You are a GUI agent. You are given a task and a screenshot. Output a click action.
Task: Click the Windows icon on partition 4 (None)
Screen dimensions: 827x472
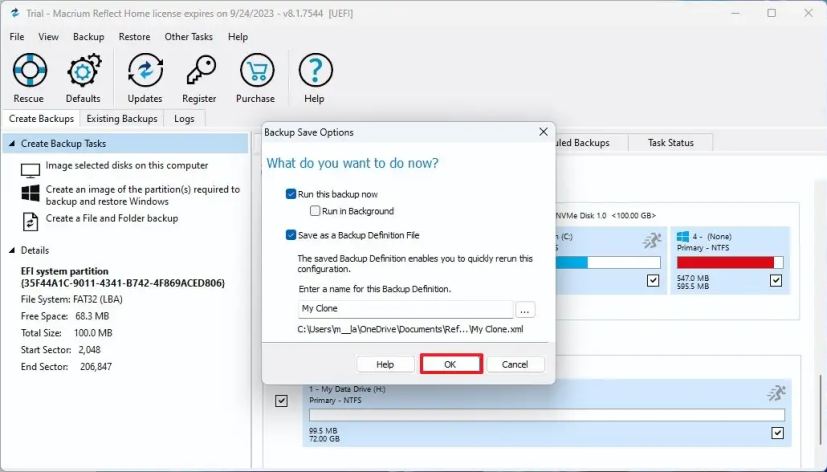pos(683,236)
